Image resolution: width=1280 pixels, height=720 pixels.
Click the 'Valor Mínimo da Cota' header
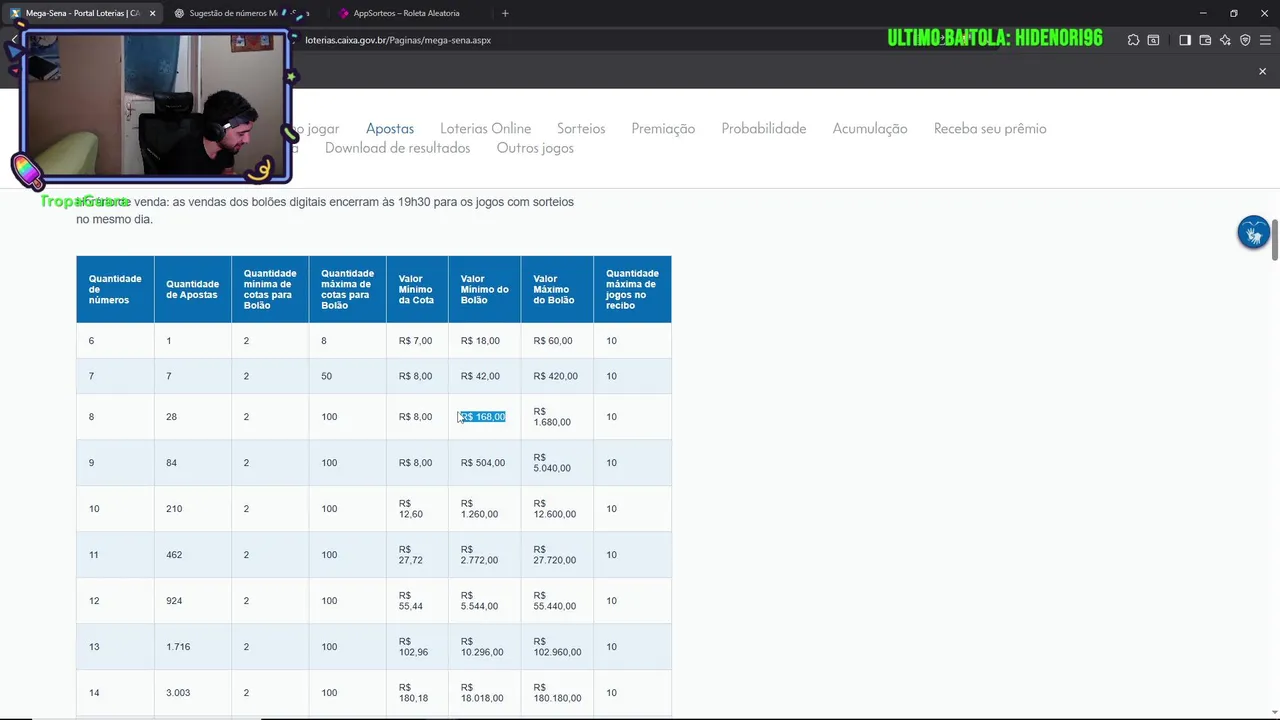(417, 289)
